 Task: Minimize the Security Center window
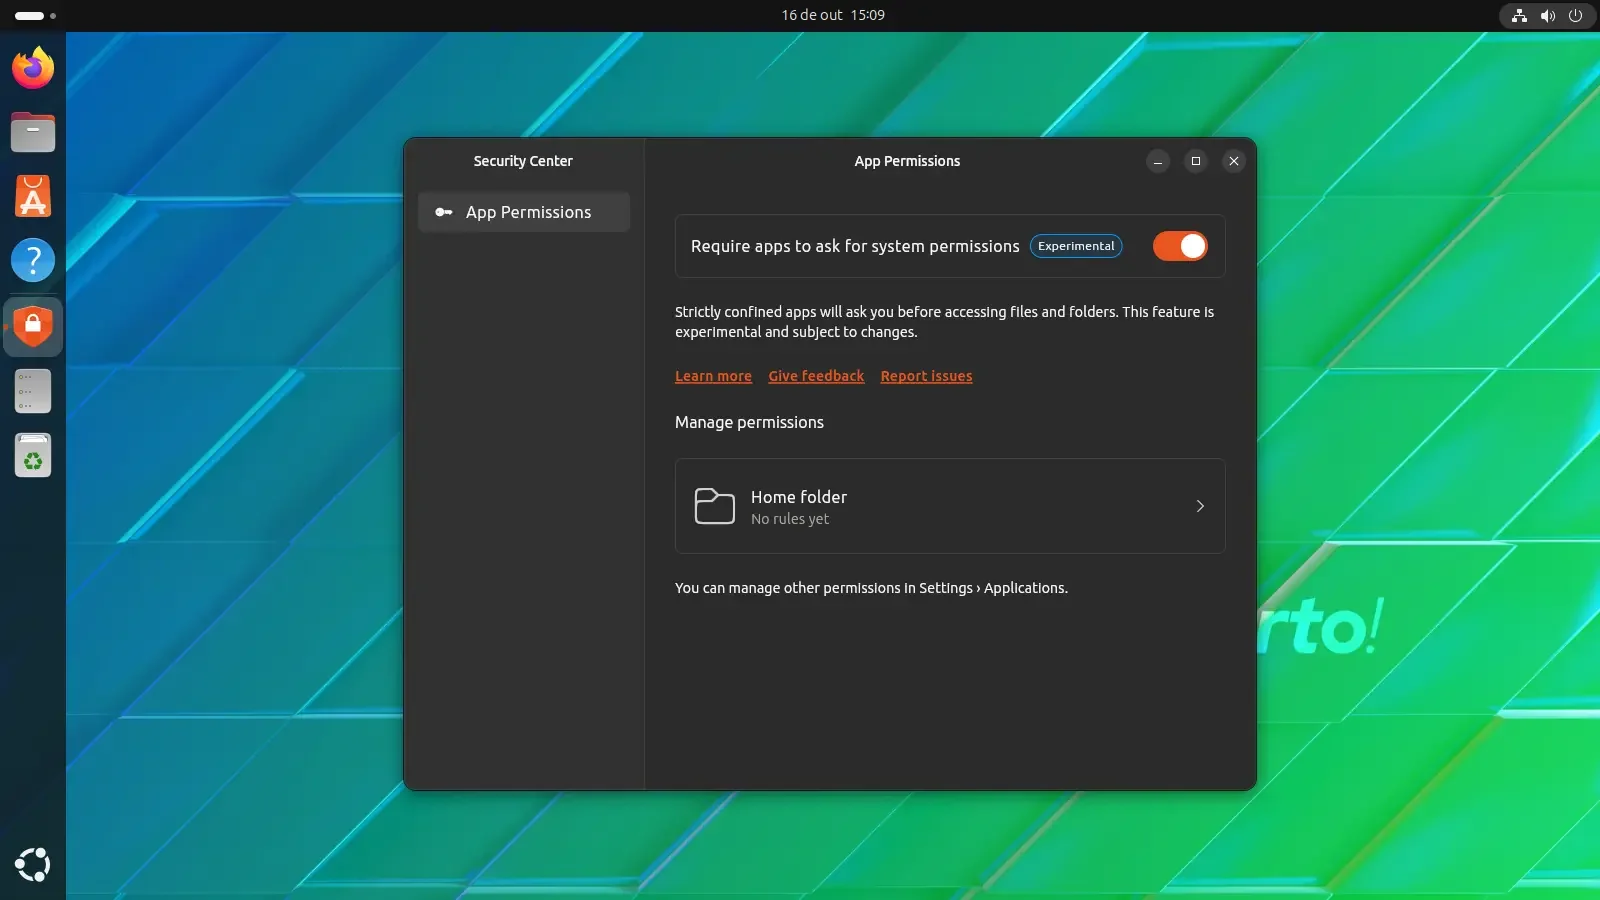[x=1158, y=161]
